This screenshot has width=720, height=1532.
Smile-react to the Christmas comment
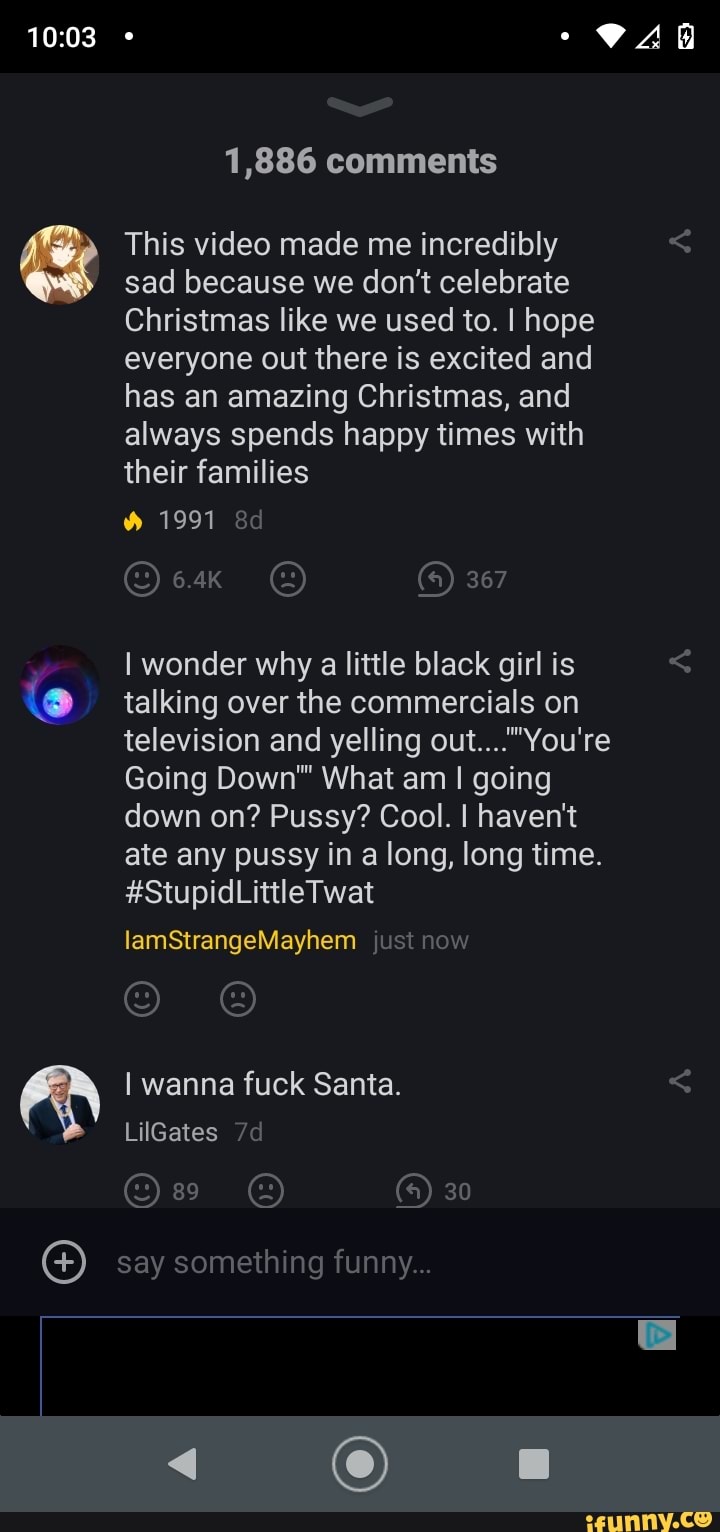point(142,579)
